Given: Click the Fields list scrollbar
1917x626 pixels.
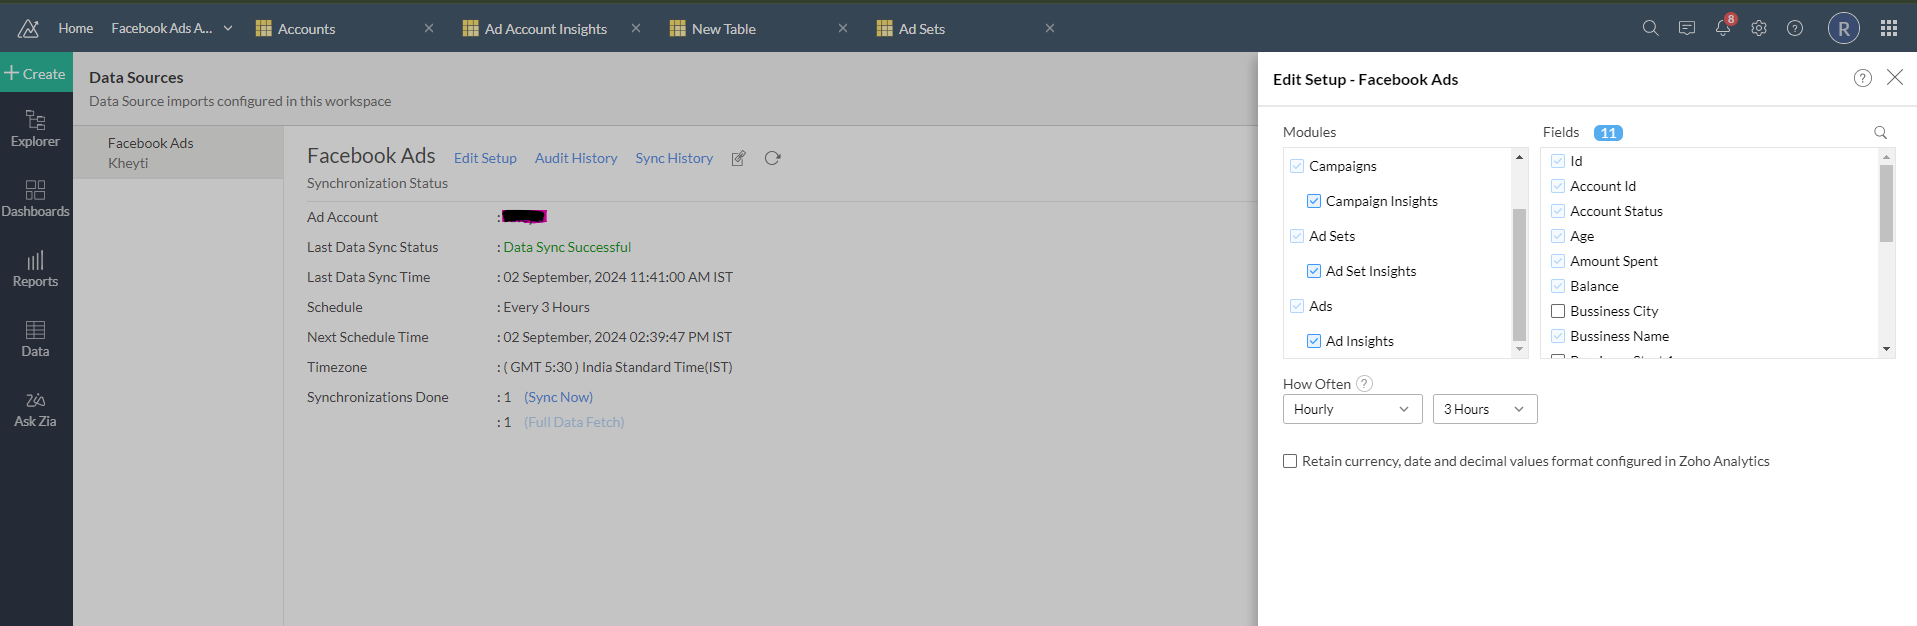Looking at the screenshot, I should [x=1886, y=204].
